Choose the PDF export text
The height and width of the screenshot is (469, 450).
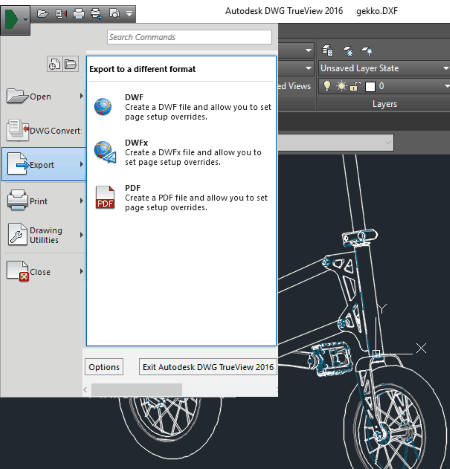click(x=196, y=198)
